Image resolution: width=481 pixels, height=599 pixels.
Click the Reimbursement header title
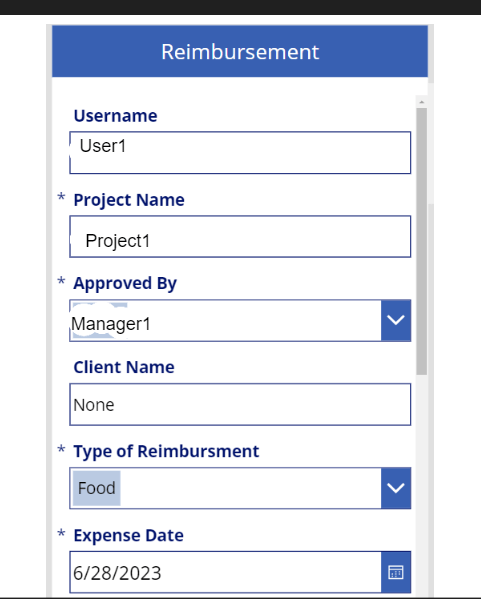click(240, 52)
